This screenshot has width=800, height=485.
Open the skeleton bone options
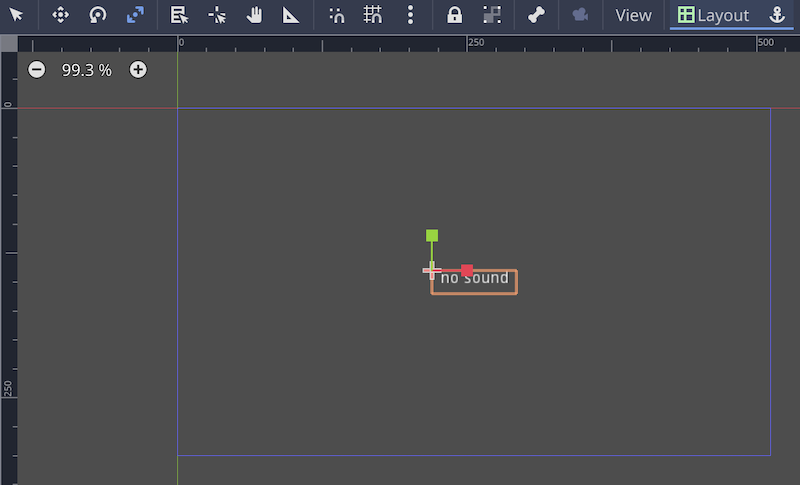[x=535, y=15]
